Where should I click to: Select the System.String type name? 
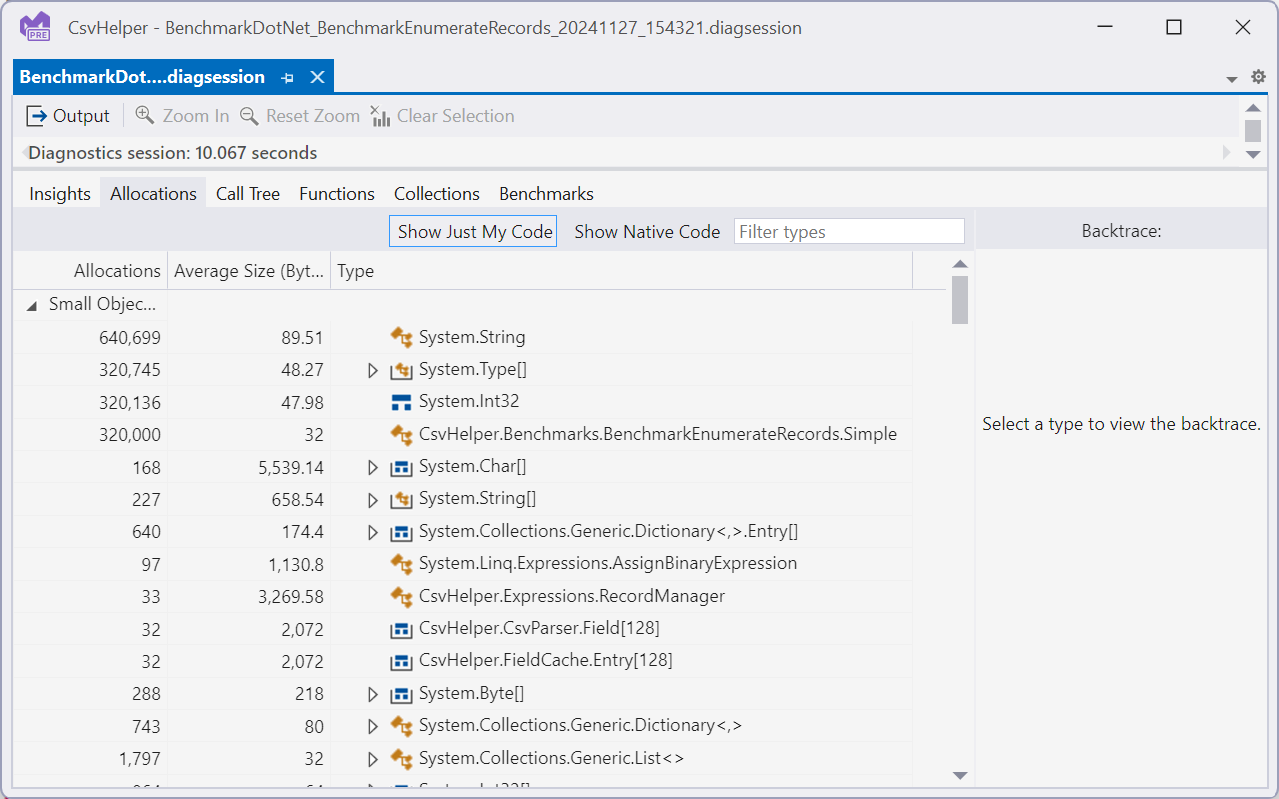click(x=472, y=337)
